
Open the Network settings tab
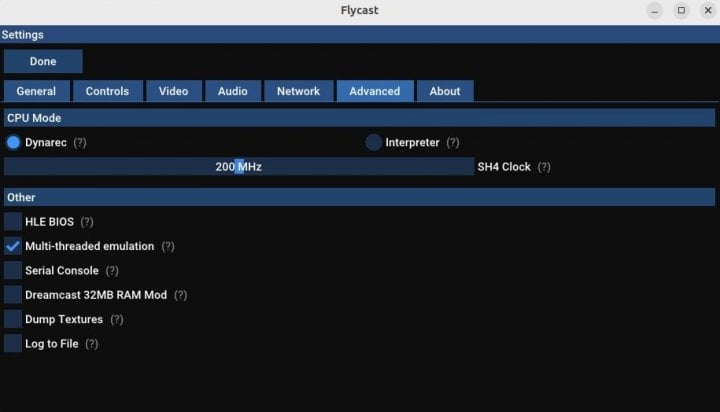[298, 91]
